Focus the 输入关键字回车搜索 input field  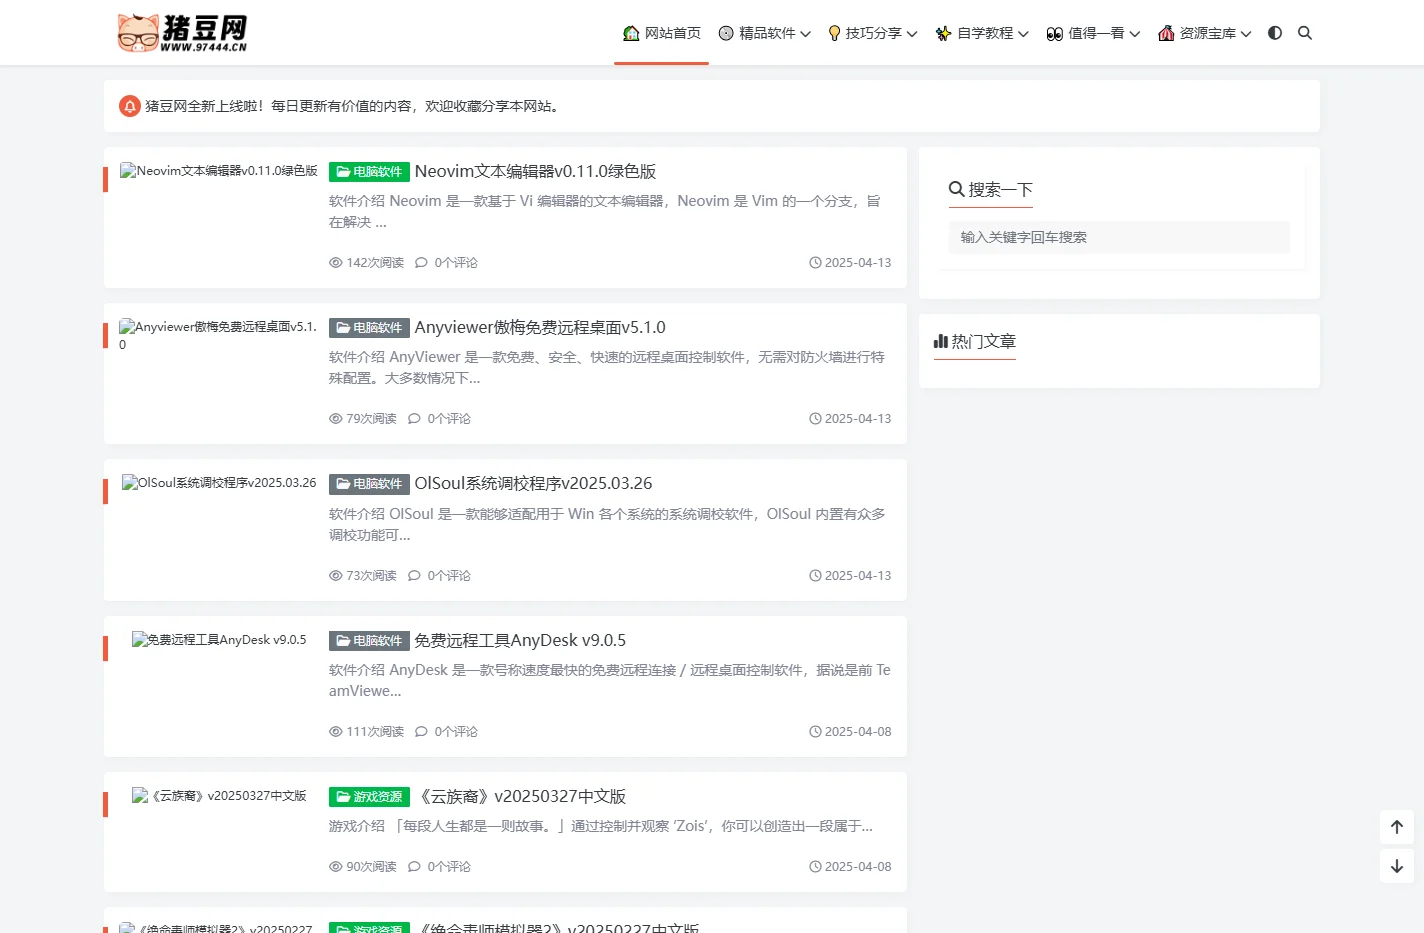coord(1119,237)
